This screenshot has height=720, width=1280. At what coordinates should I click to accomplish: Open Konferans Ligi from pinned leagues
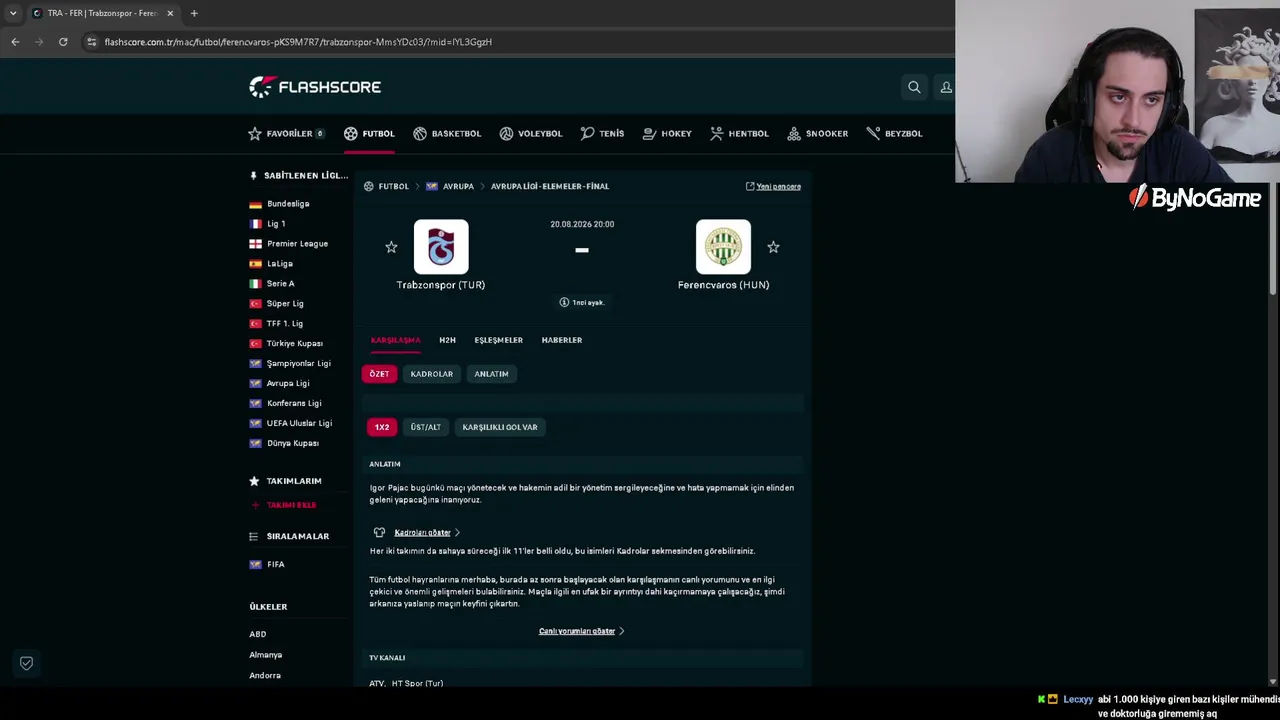coord(294,404)
